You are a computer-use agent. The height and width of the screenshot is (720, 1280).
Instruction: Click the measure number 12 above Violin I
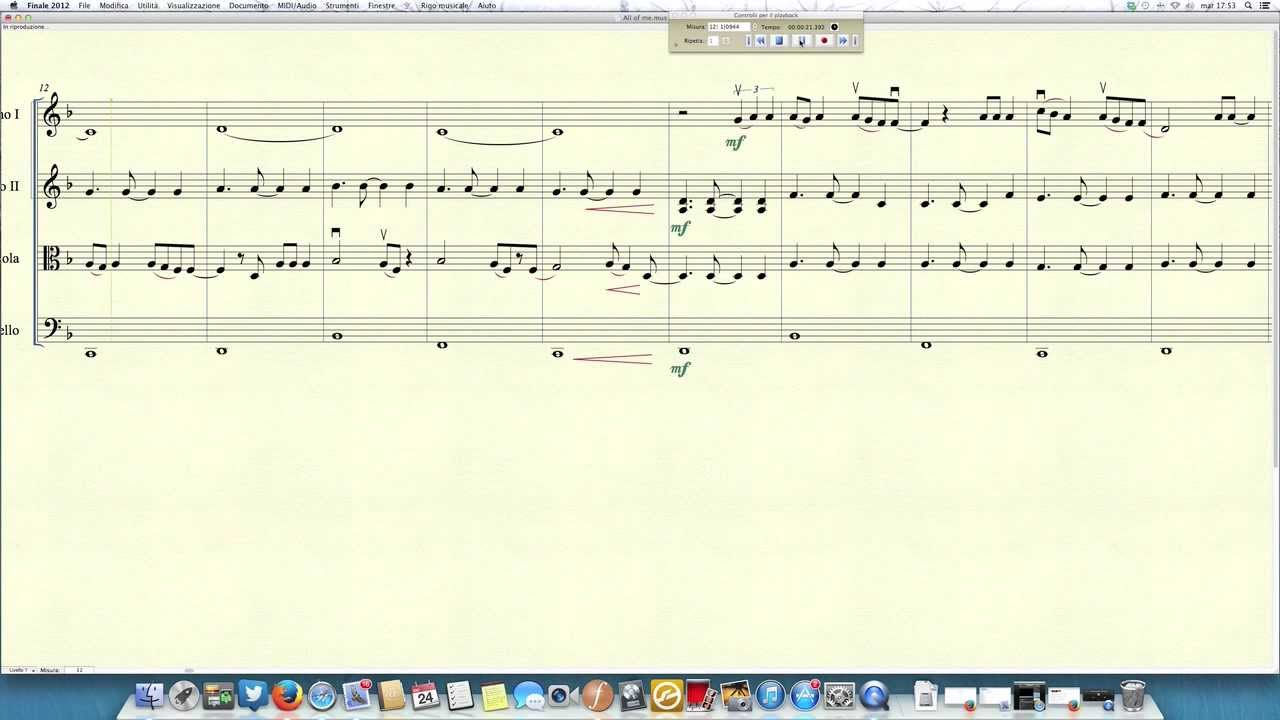click(x=44, y=88)
